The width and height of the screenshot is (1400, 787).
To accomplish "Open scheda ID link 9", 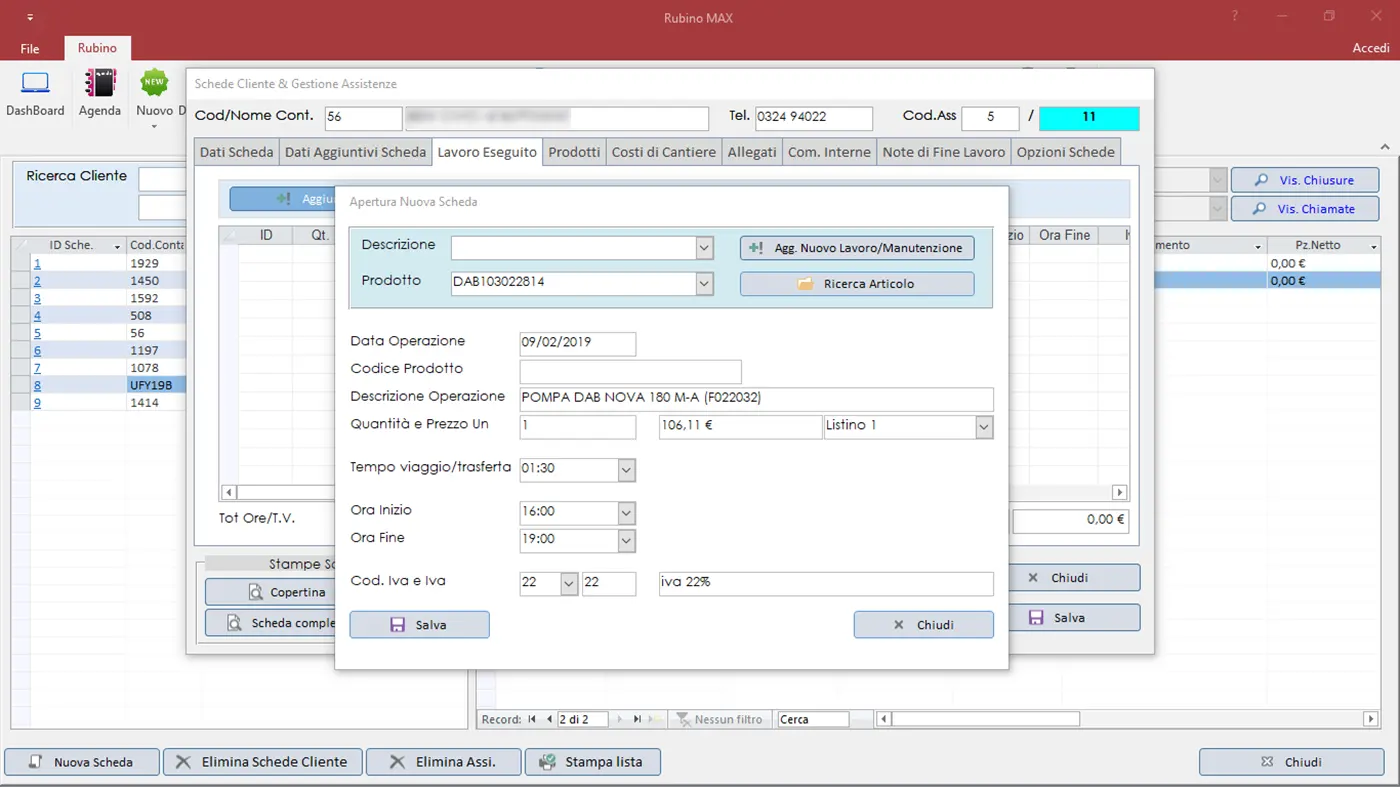I will pos(38,403).
